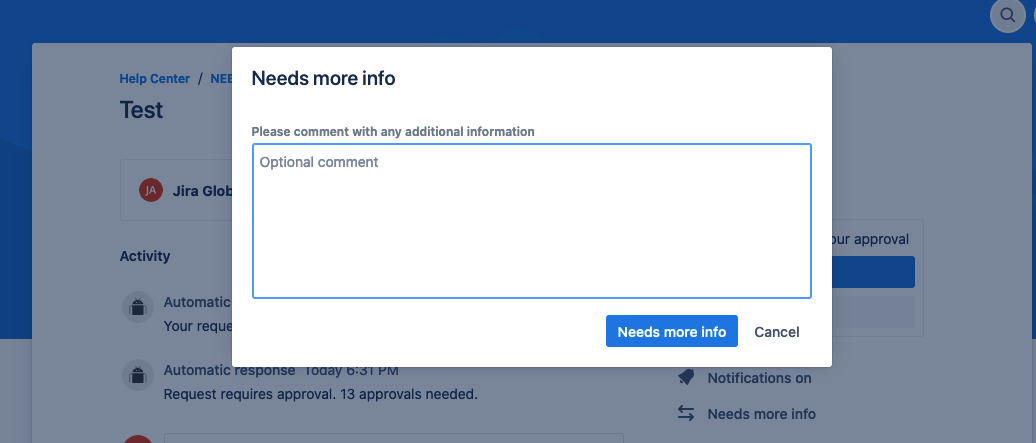Viewport: 1036px width, 443px height.
Task: Click the bell icon beside Notifications on
Action: (x=686, y=378)
